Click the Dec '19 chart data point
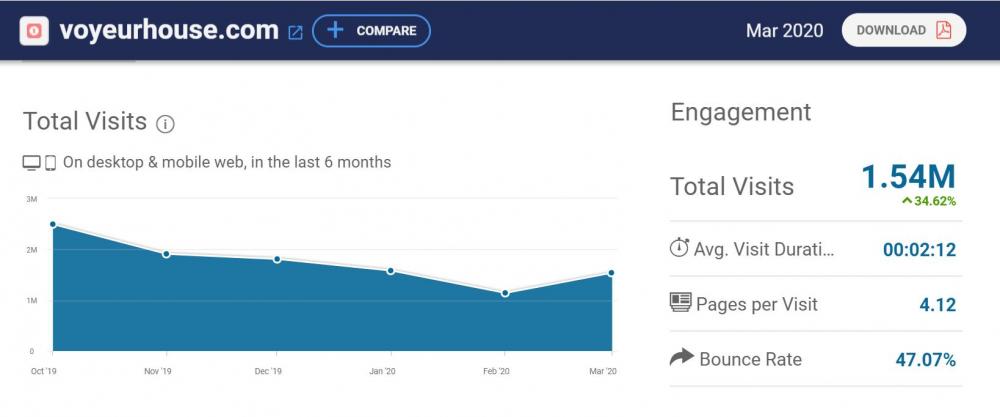The image size is (1000, 417). (277, 260)
